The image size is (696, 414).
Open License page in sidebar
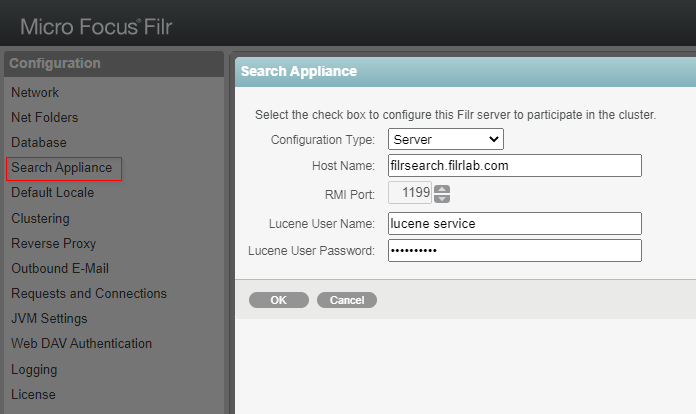tap(33, 394)
